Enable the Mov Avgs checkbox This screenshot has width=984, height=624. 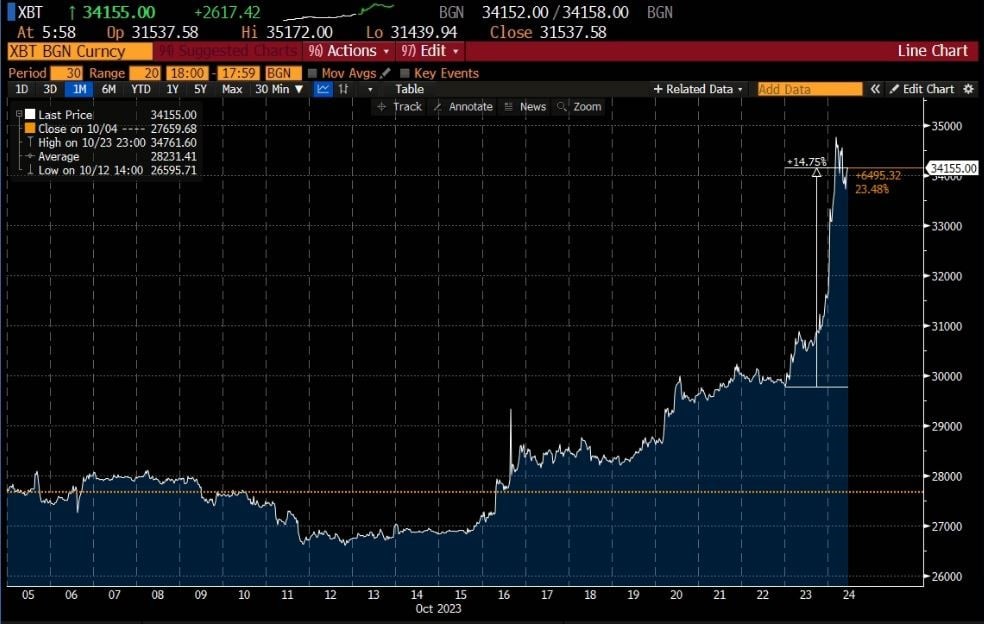pyautogui.click(x=313, y=73)
